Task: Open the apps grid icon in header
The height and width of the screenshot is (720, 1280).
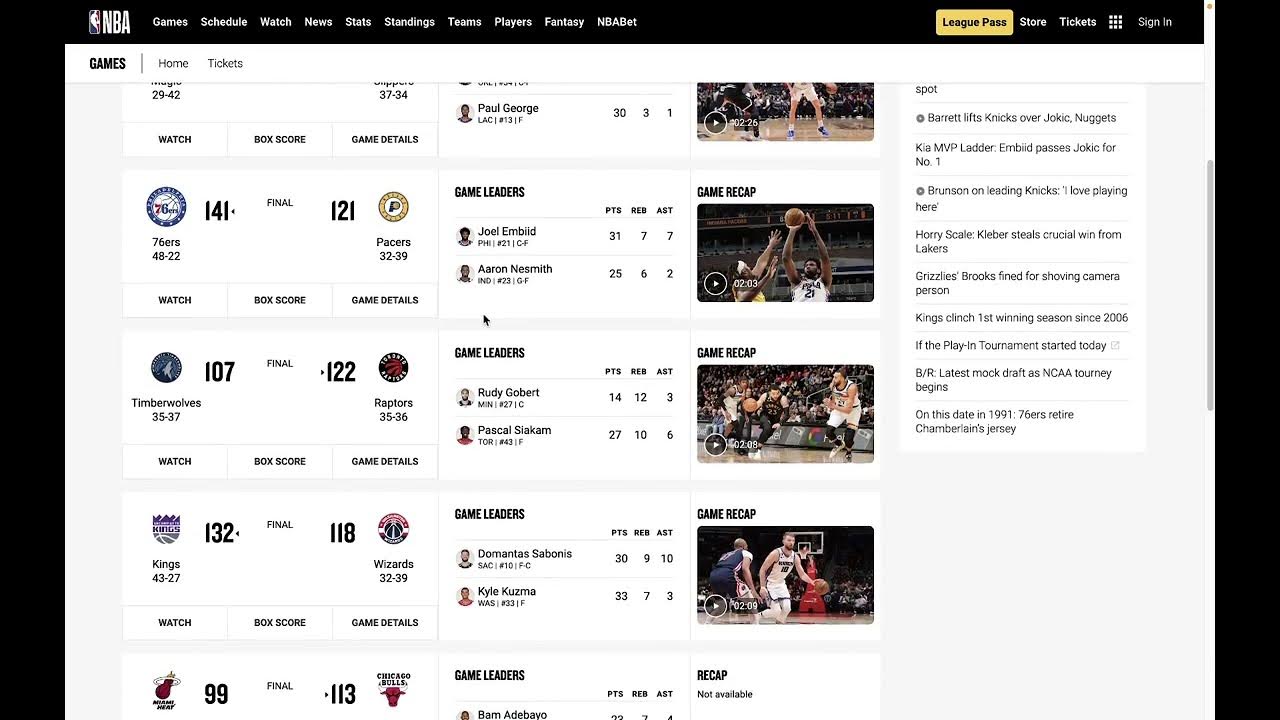Action: pos(1116,22)
